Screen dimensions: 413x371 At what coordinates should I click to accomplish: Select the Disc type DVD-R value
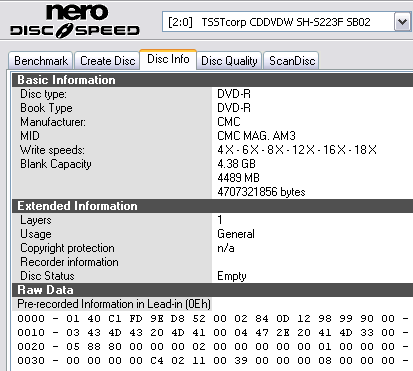[x=234, y=94]
